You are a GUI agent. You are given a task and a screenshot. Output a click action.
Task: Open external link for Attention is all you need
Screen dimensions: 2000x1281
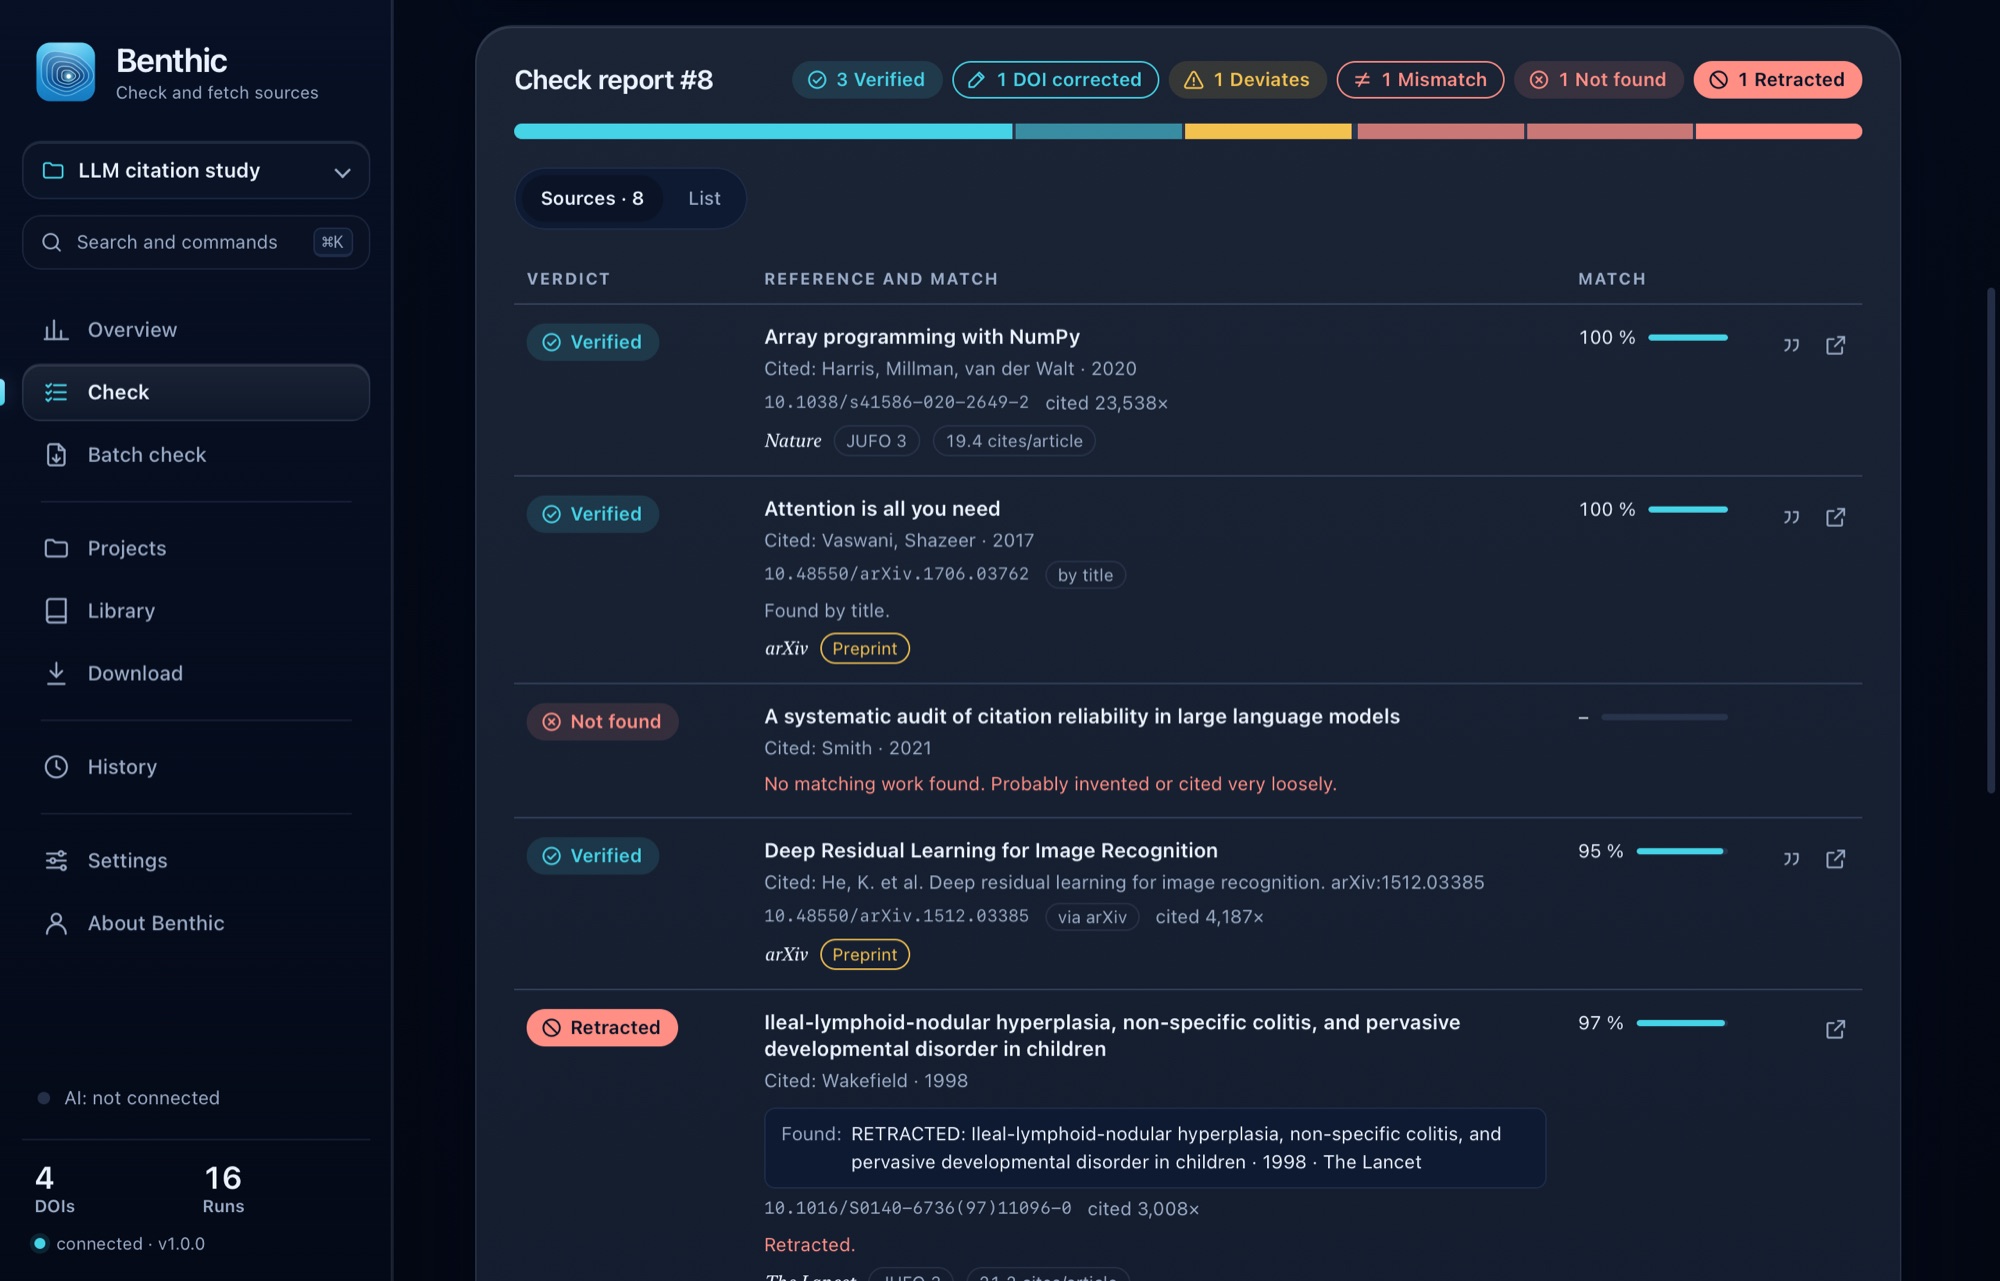[x=1835, y=517]
